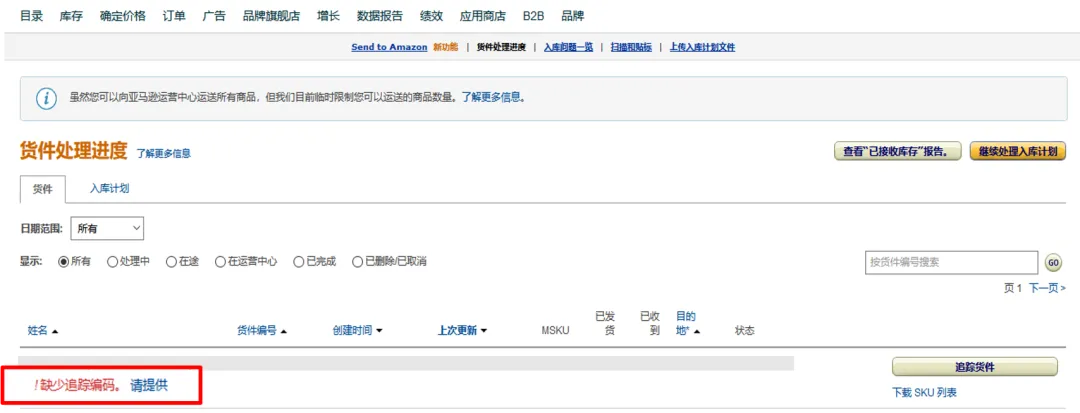Click the 继续处理入库计划 button
Screen dimensions: 1080x413
[1017, 151]
